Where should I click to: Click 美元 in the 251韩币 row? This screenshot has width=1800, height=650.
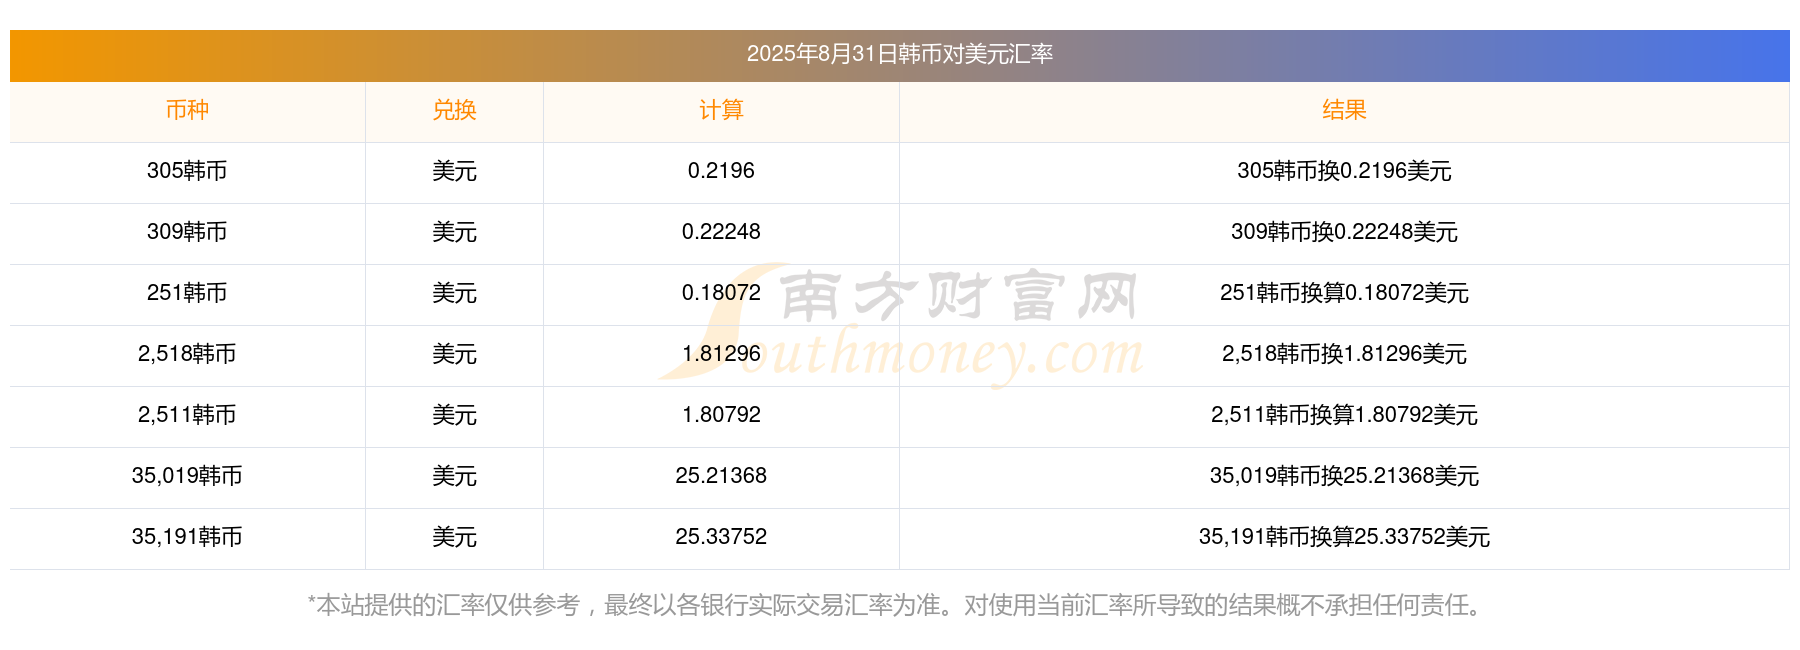[x=454, y=293]
